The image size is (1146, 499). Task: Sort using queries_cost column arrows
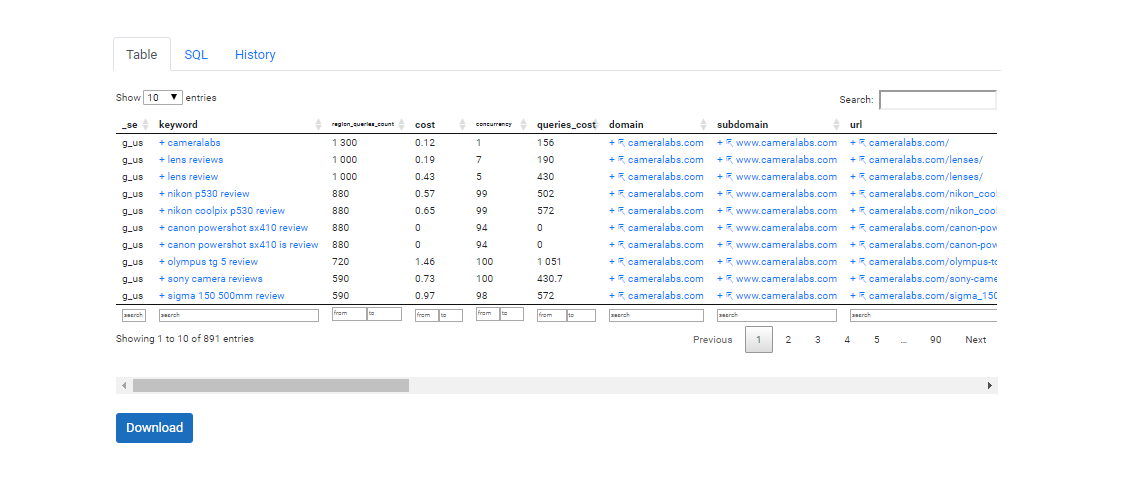click(x=597, y=125)
